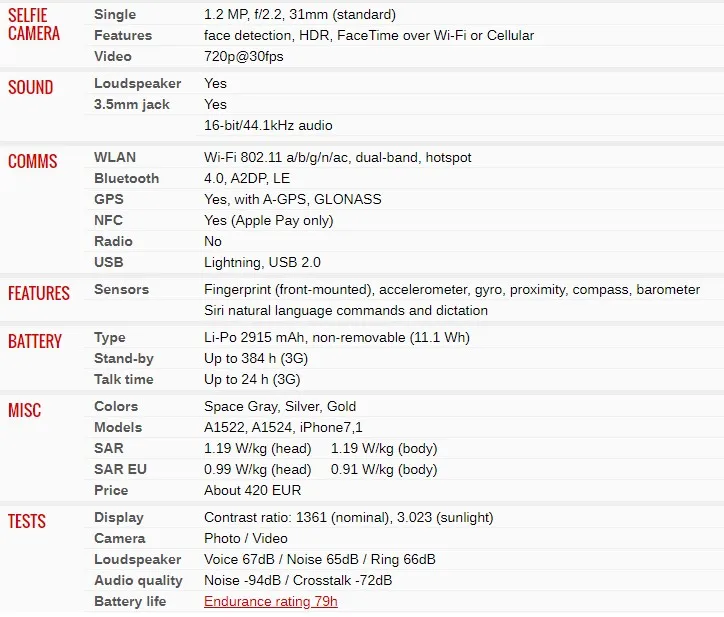Click the COMMS section heading
Screen dimensions: 724x617
[x=33, y=161]
